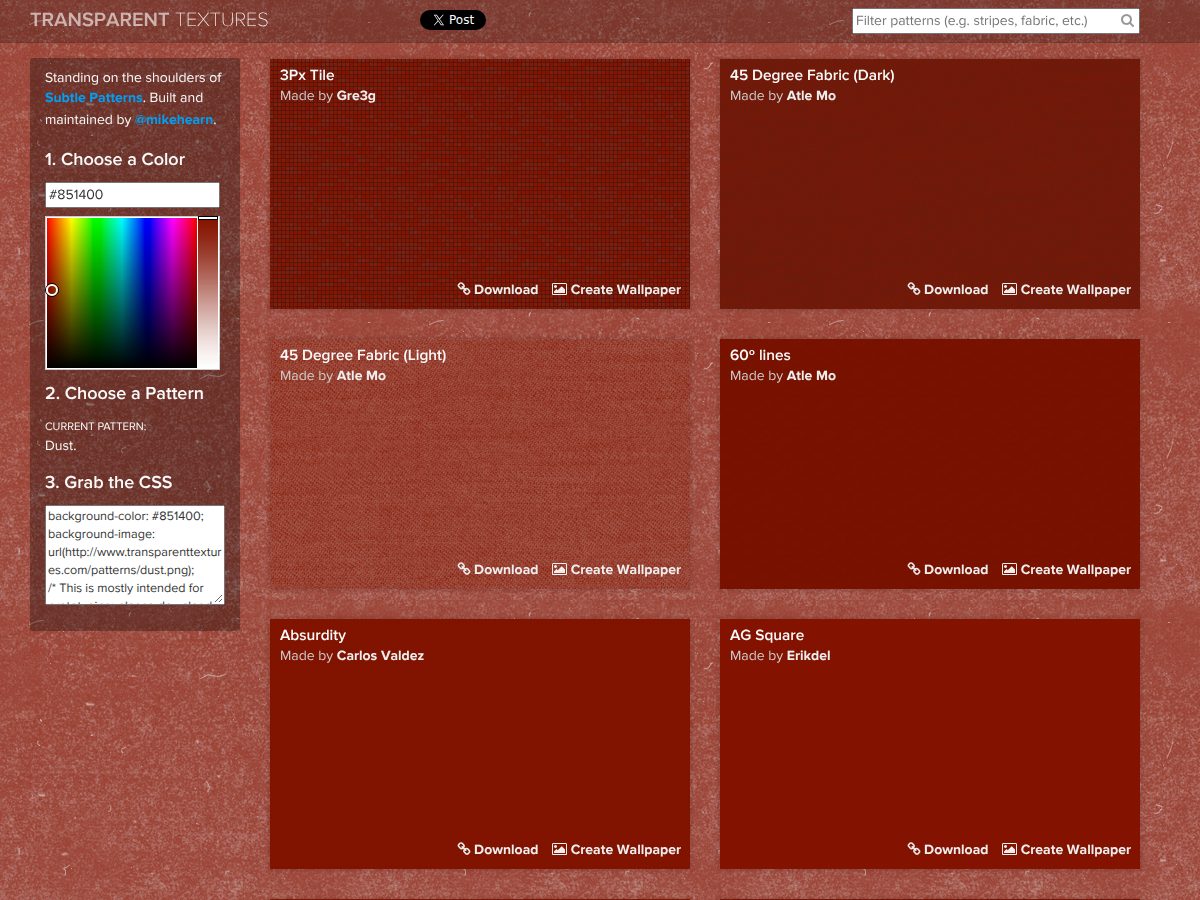This screenshot has width=1200, height=900.
Task: Create wallpaper from 60° lines
Action: tap(1066, 570)
